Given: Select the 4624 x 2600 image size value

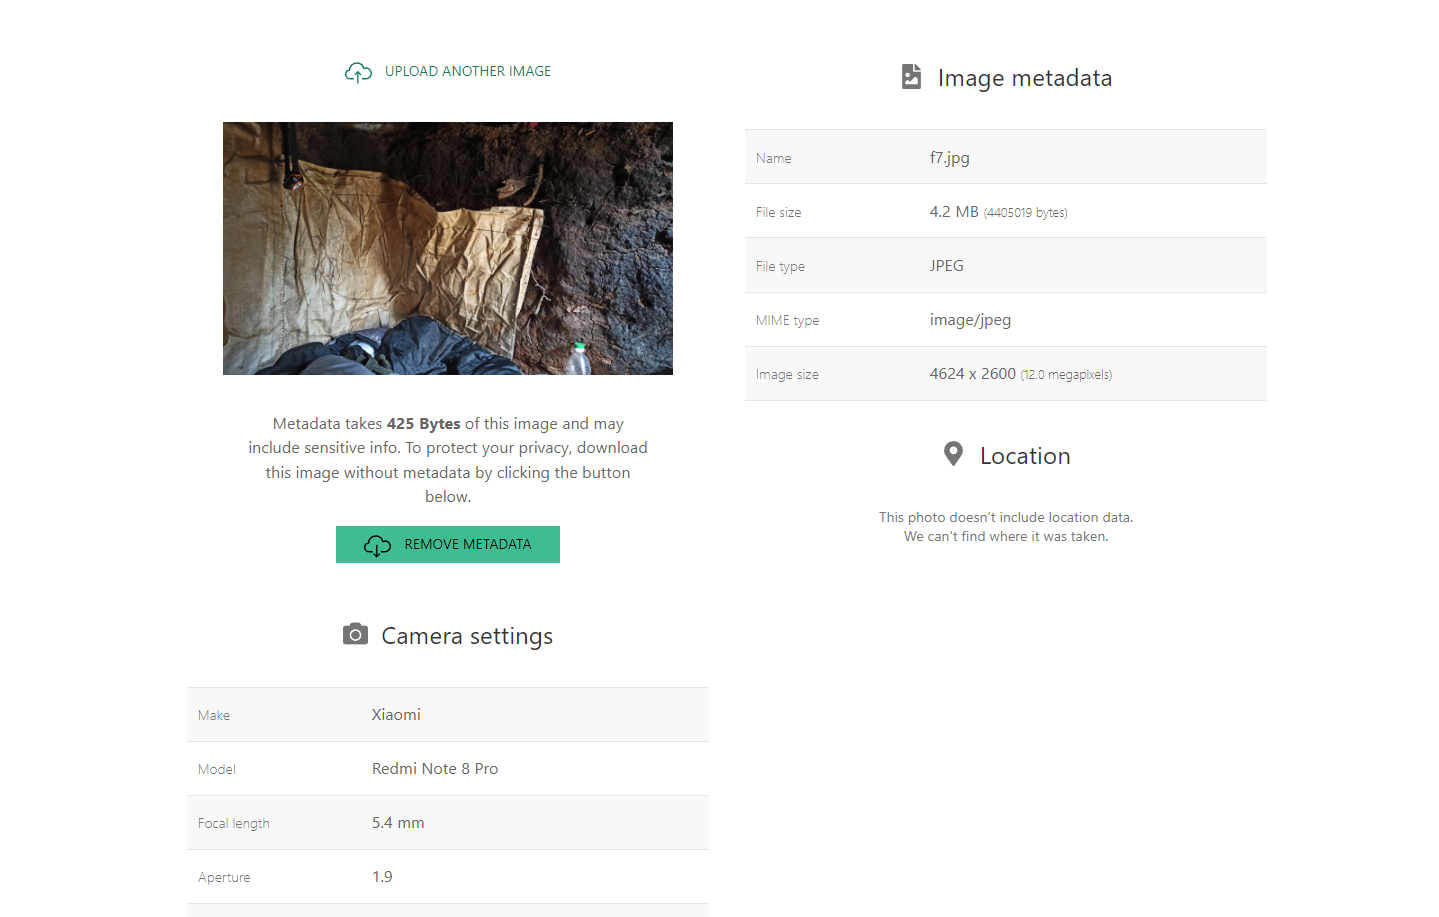Looking at the screenshot, I should [x=972, y=374].
